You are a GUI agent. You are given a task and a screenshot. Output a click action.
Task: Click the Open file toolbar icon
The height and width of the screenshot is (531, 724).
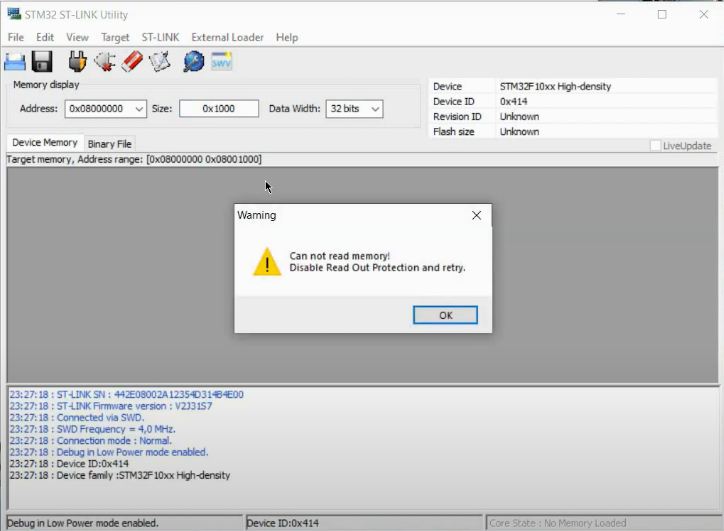tap(16, 62)
